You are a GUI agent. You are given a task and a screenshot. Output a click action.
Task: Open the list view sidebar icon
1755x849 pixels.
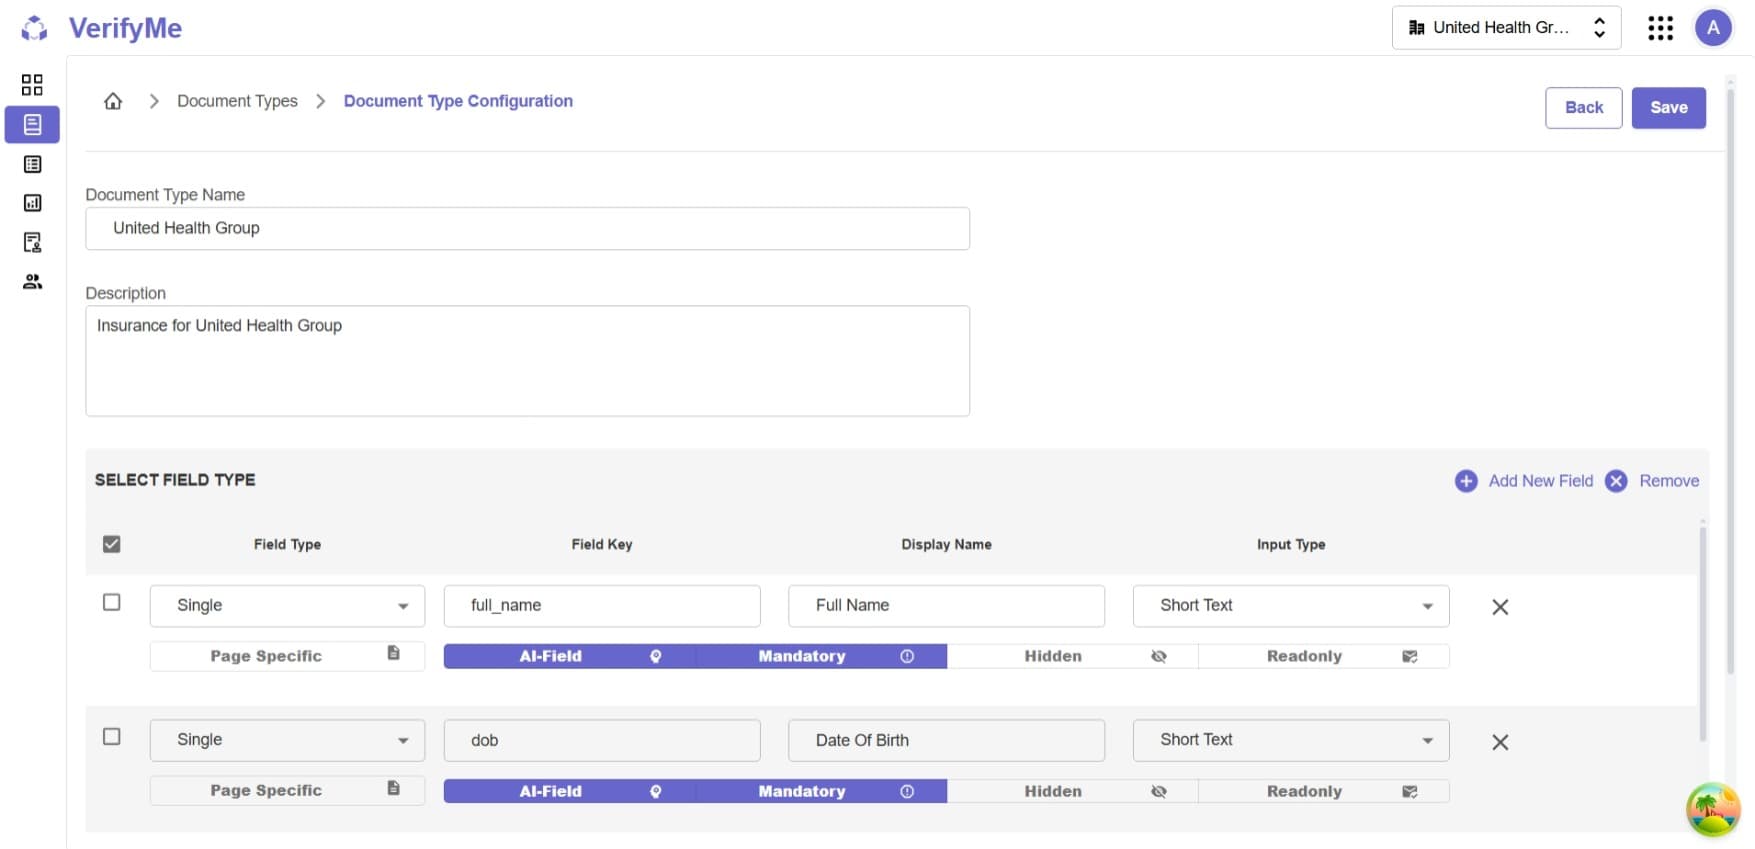pos(32,164)
